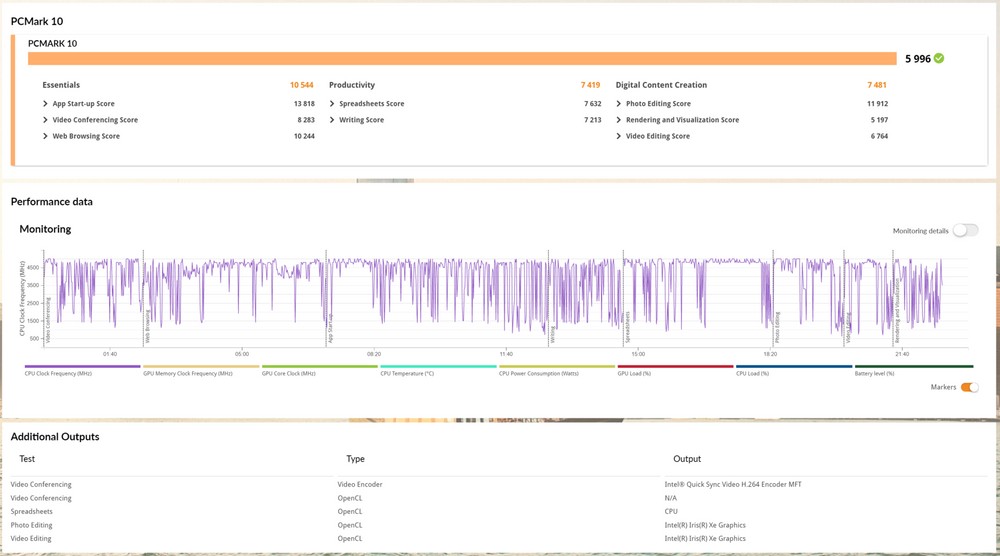This screenshot has height=556, width=1000.
Task: Turn off the Markers toggle
Action: (x=969, y=387)
